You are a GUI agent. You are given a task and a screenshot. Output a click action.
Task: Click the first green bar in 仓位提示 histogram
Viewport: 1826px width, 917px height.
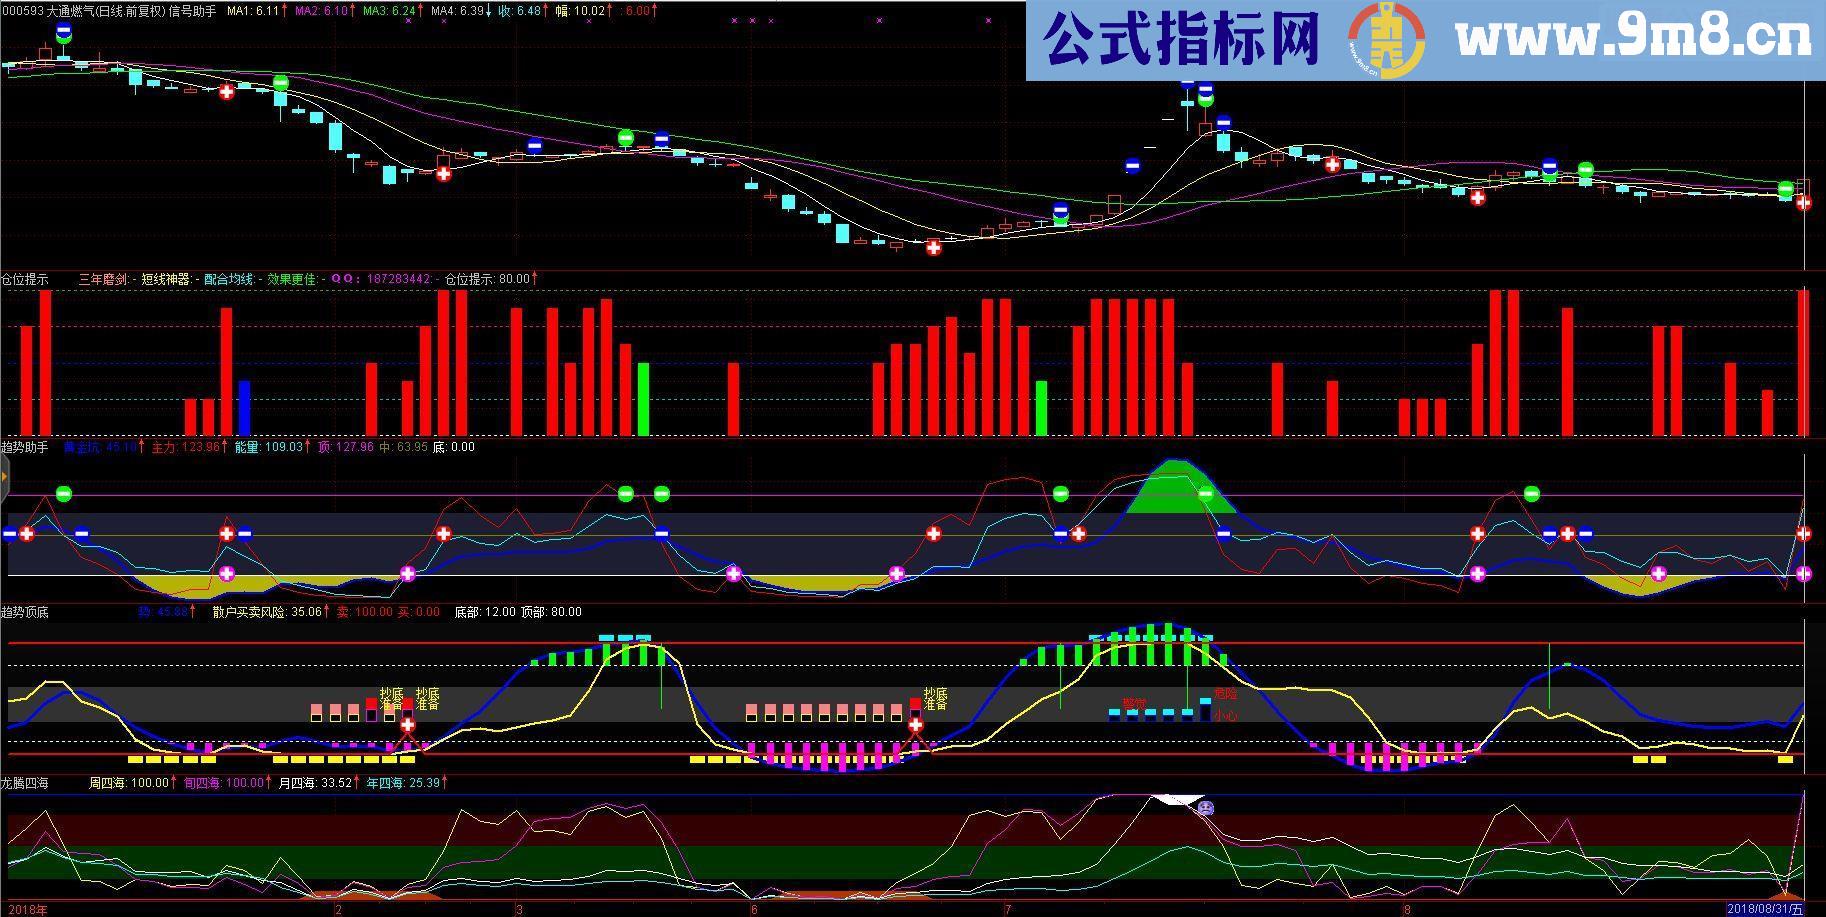pyautogui.click(x=643, y=399)
